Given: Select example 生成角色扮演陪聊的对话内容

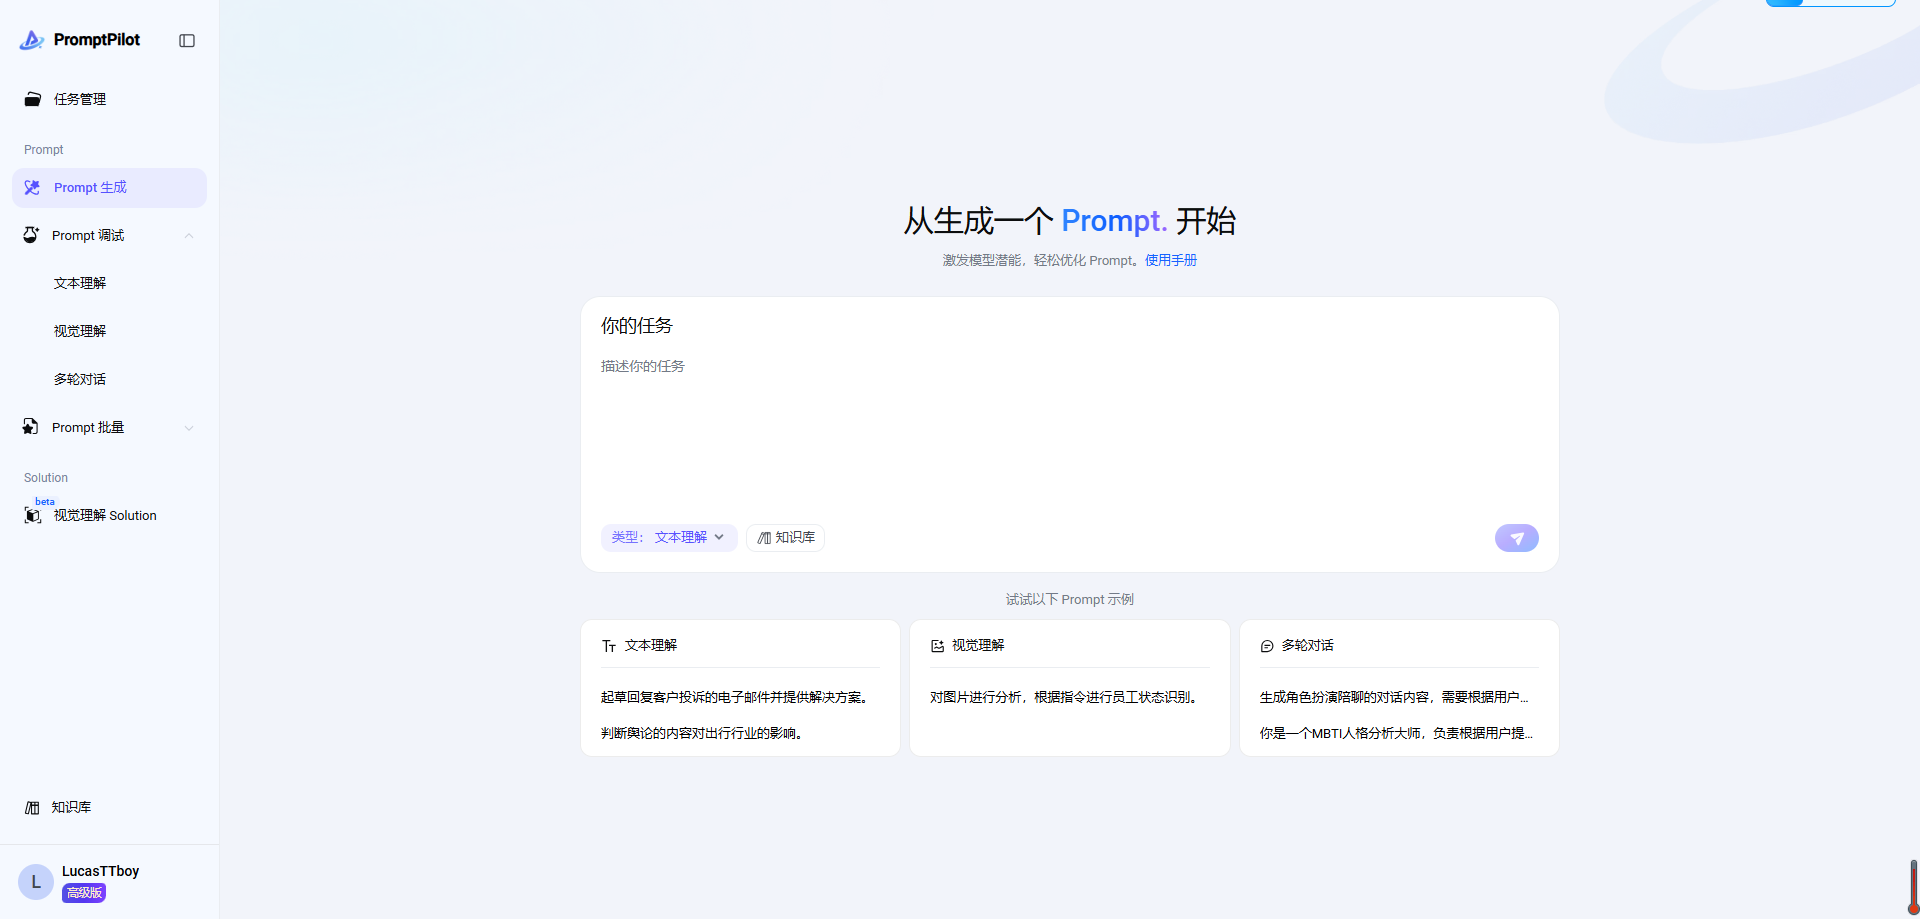Looking at the screenshot, I should click(1394, 697).
